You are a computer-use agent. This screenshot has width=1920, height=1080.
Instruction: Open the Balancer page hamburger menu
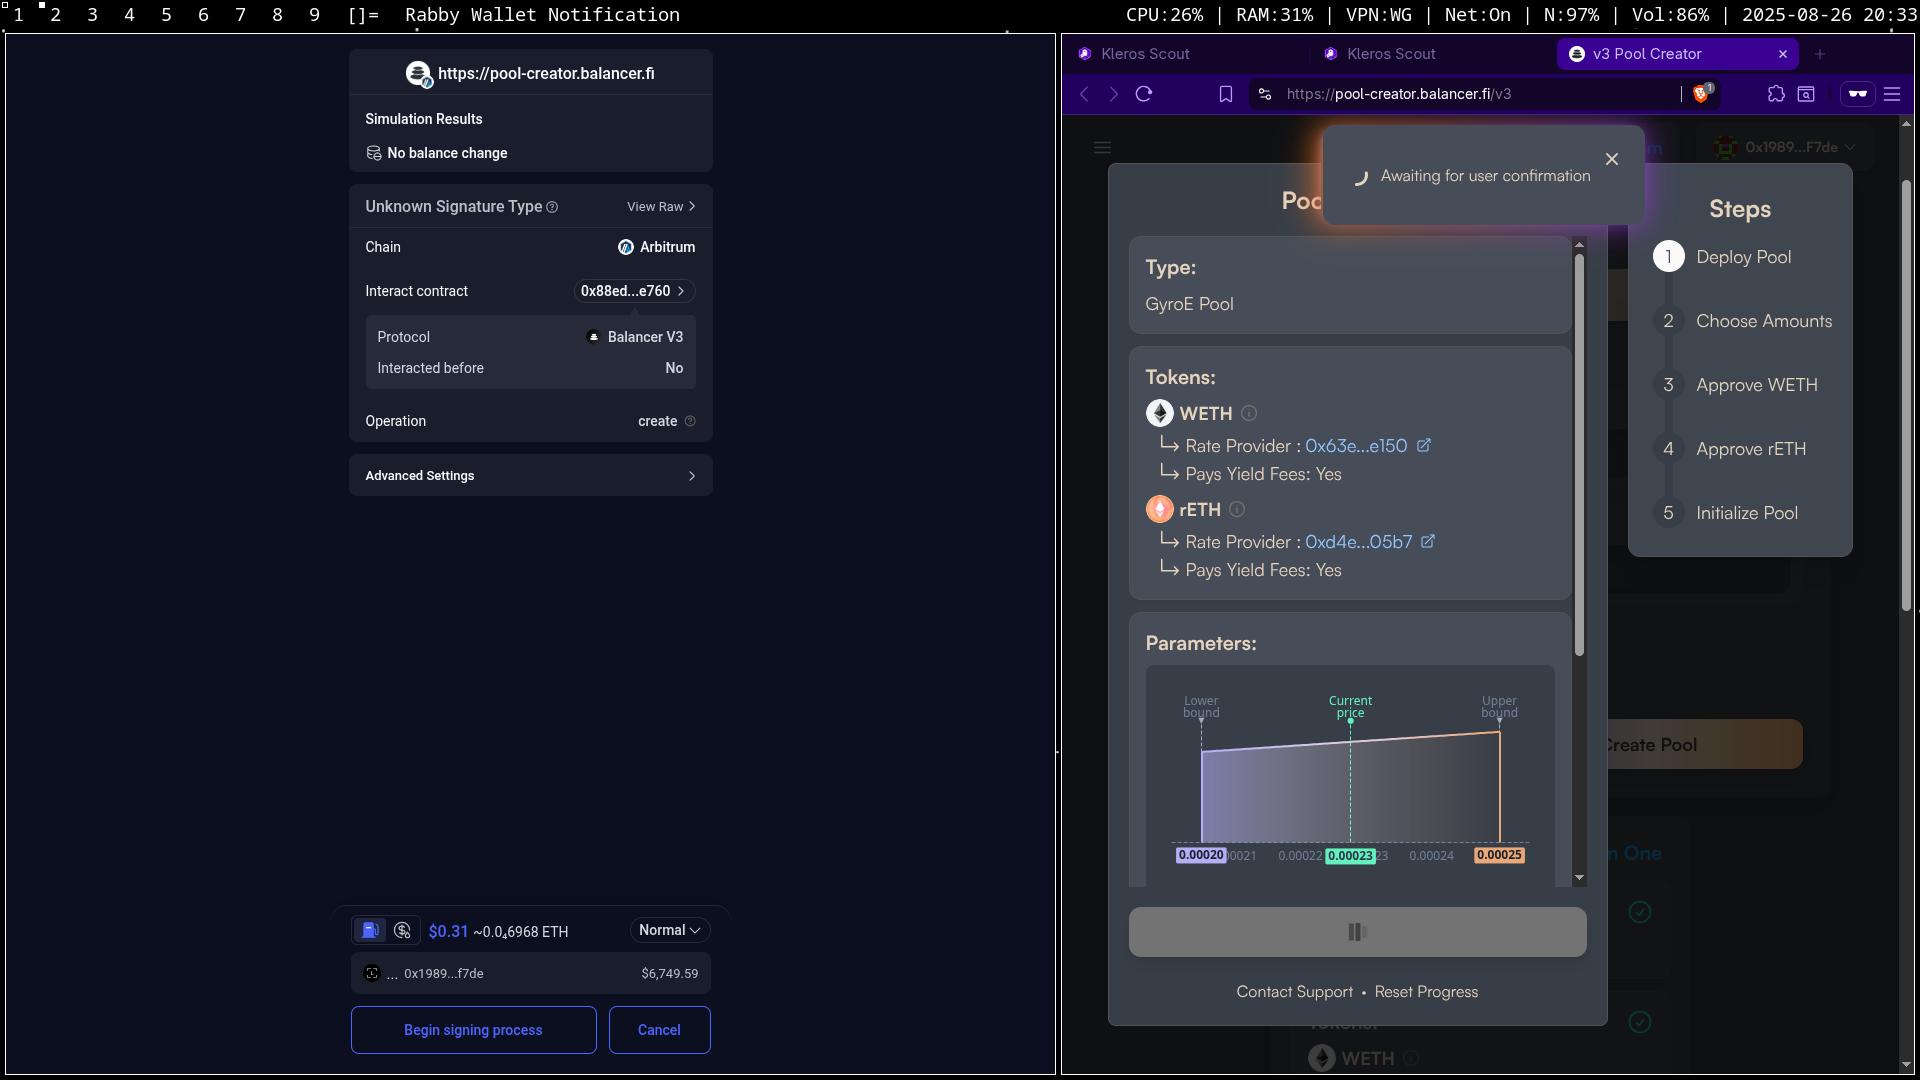coord(1103,147)
